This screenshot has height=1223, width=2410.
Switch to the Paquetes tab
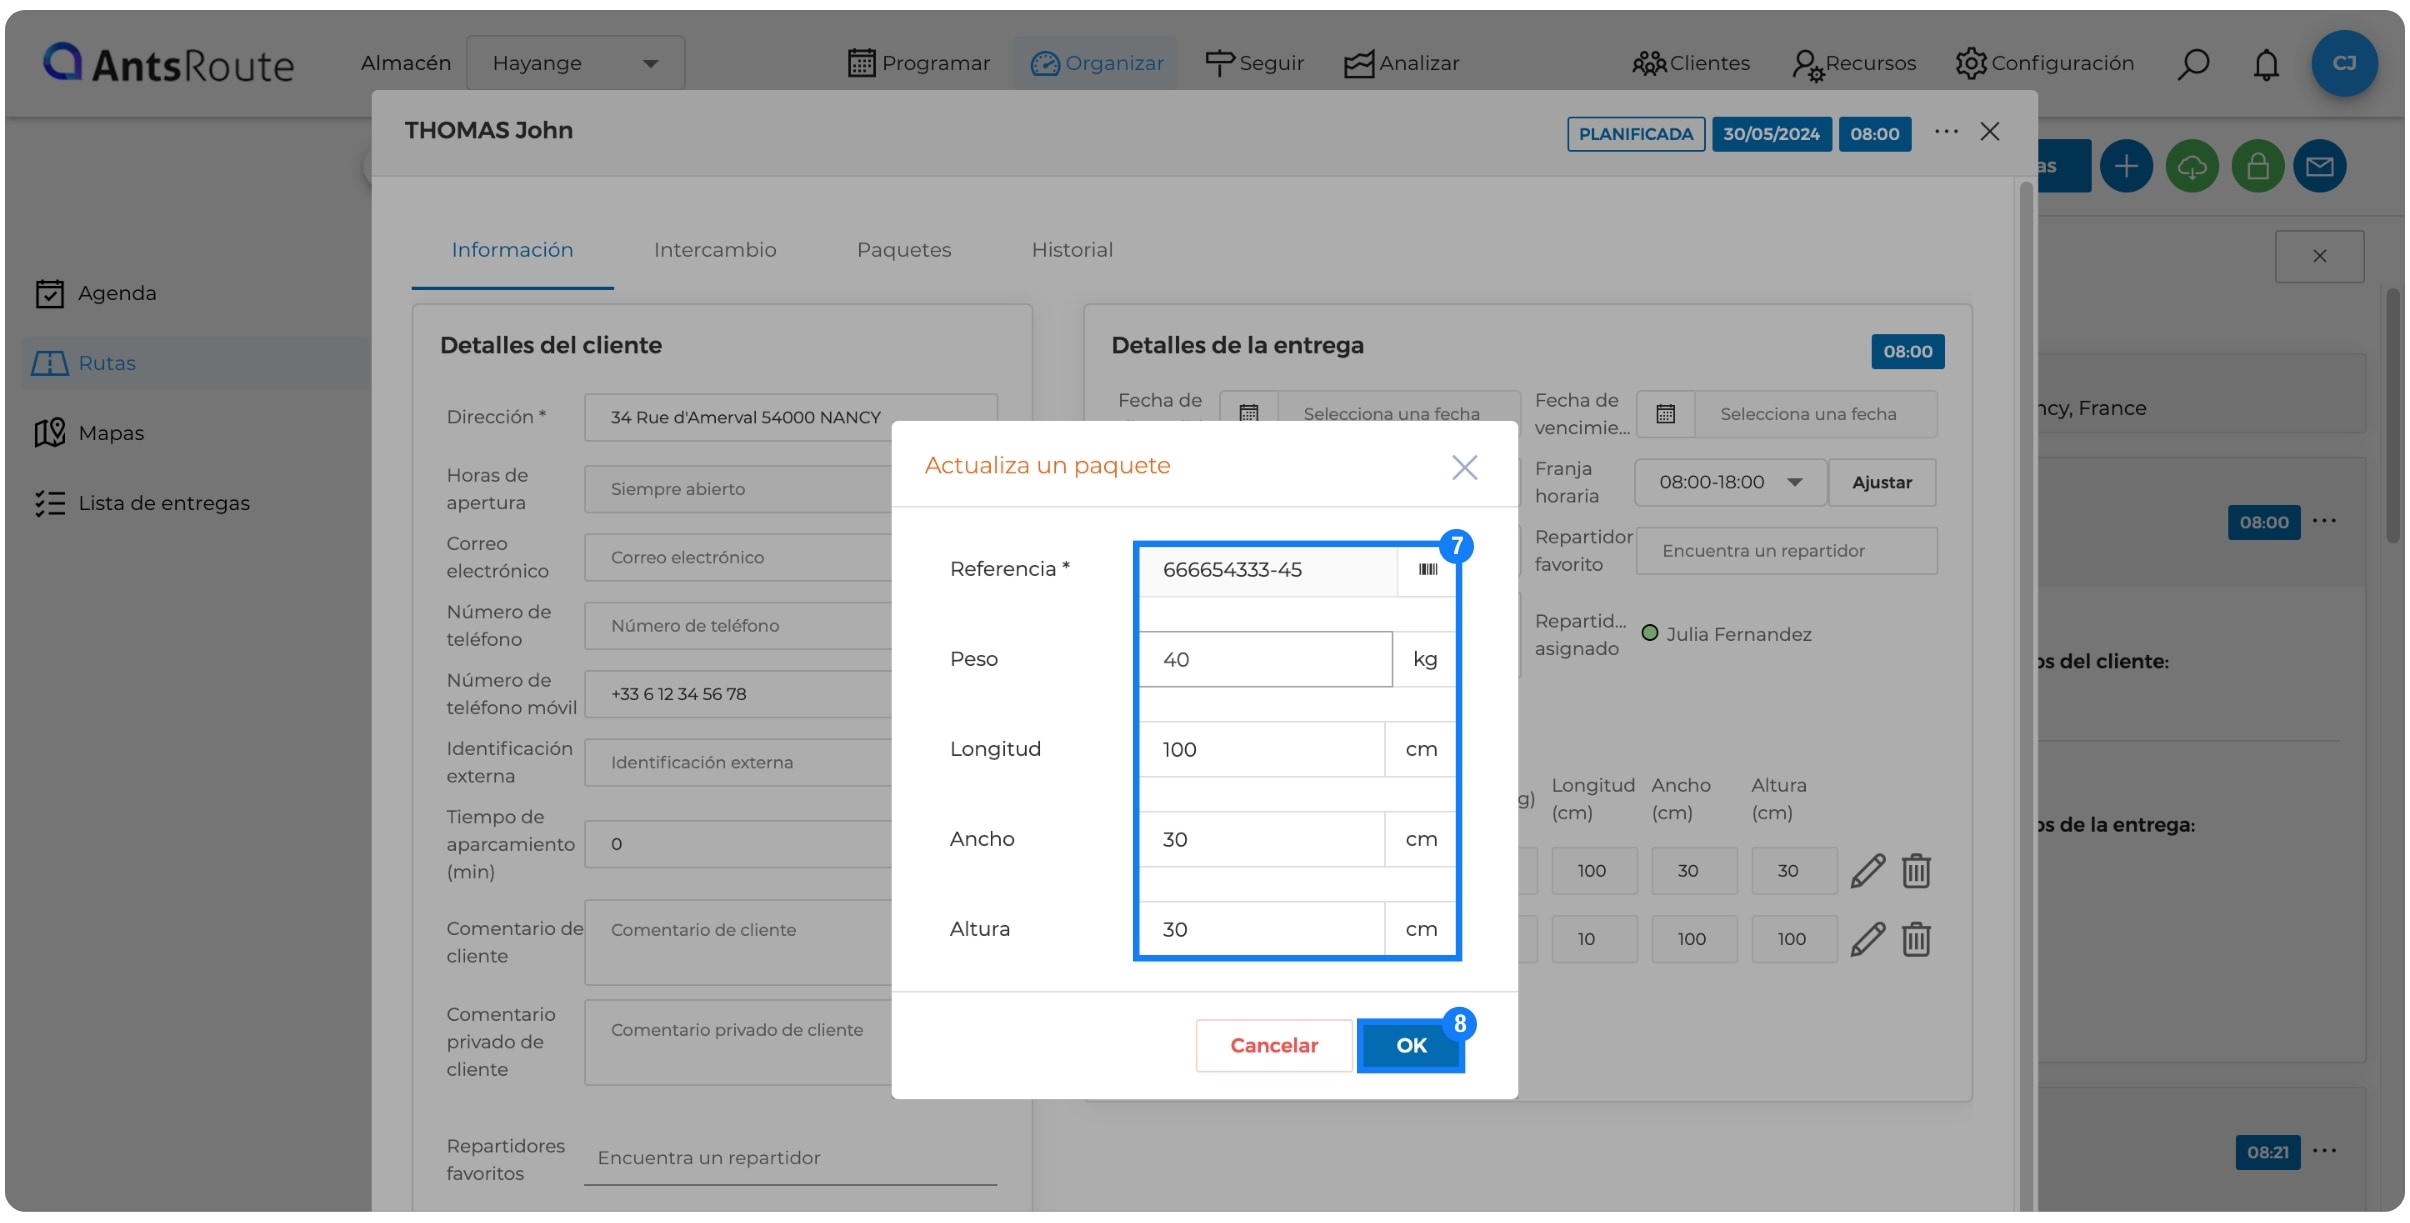[x=904, y=250]
